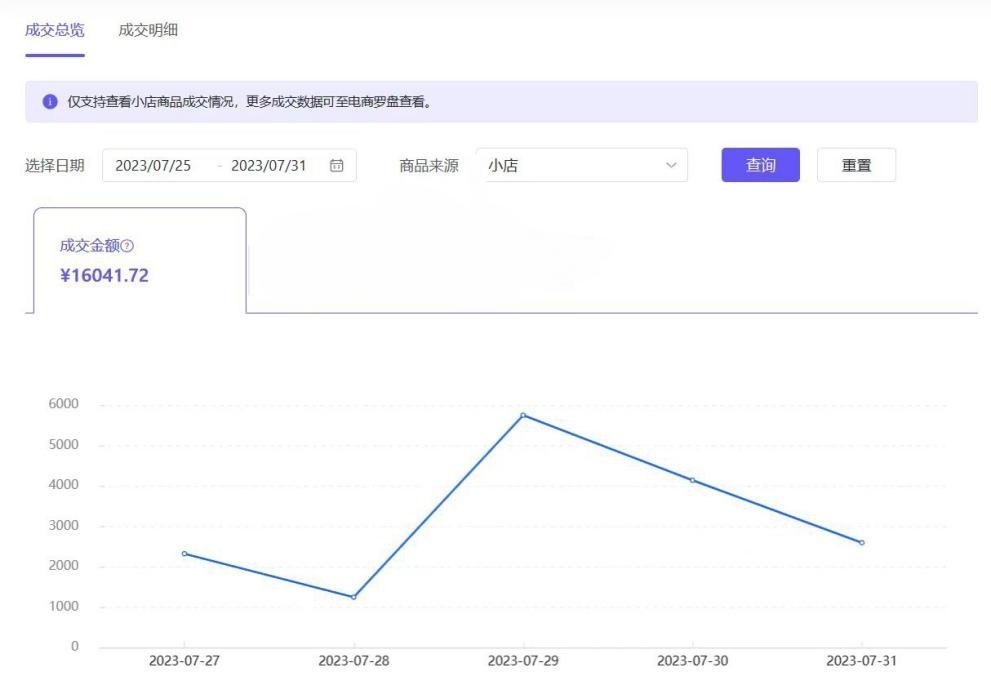Switch to the 成交总览 tab
This screenshot has height=685, width=991.
pyautogui.click(x=55, y=30)
